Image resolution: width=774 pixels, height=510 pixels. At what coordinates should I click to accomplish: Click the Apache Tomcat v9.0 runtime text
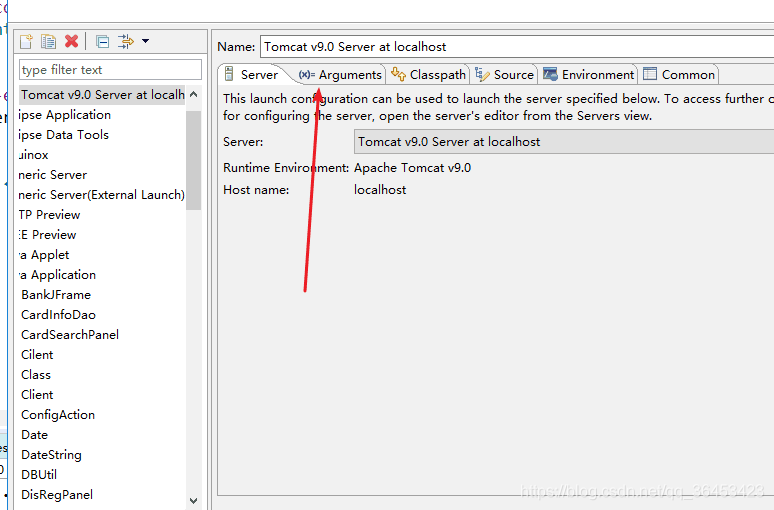412,168
